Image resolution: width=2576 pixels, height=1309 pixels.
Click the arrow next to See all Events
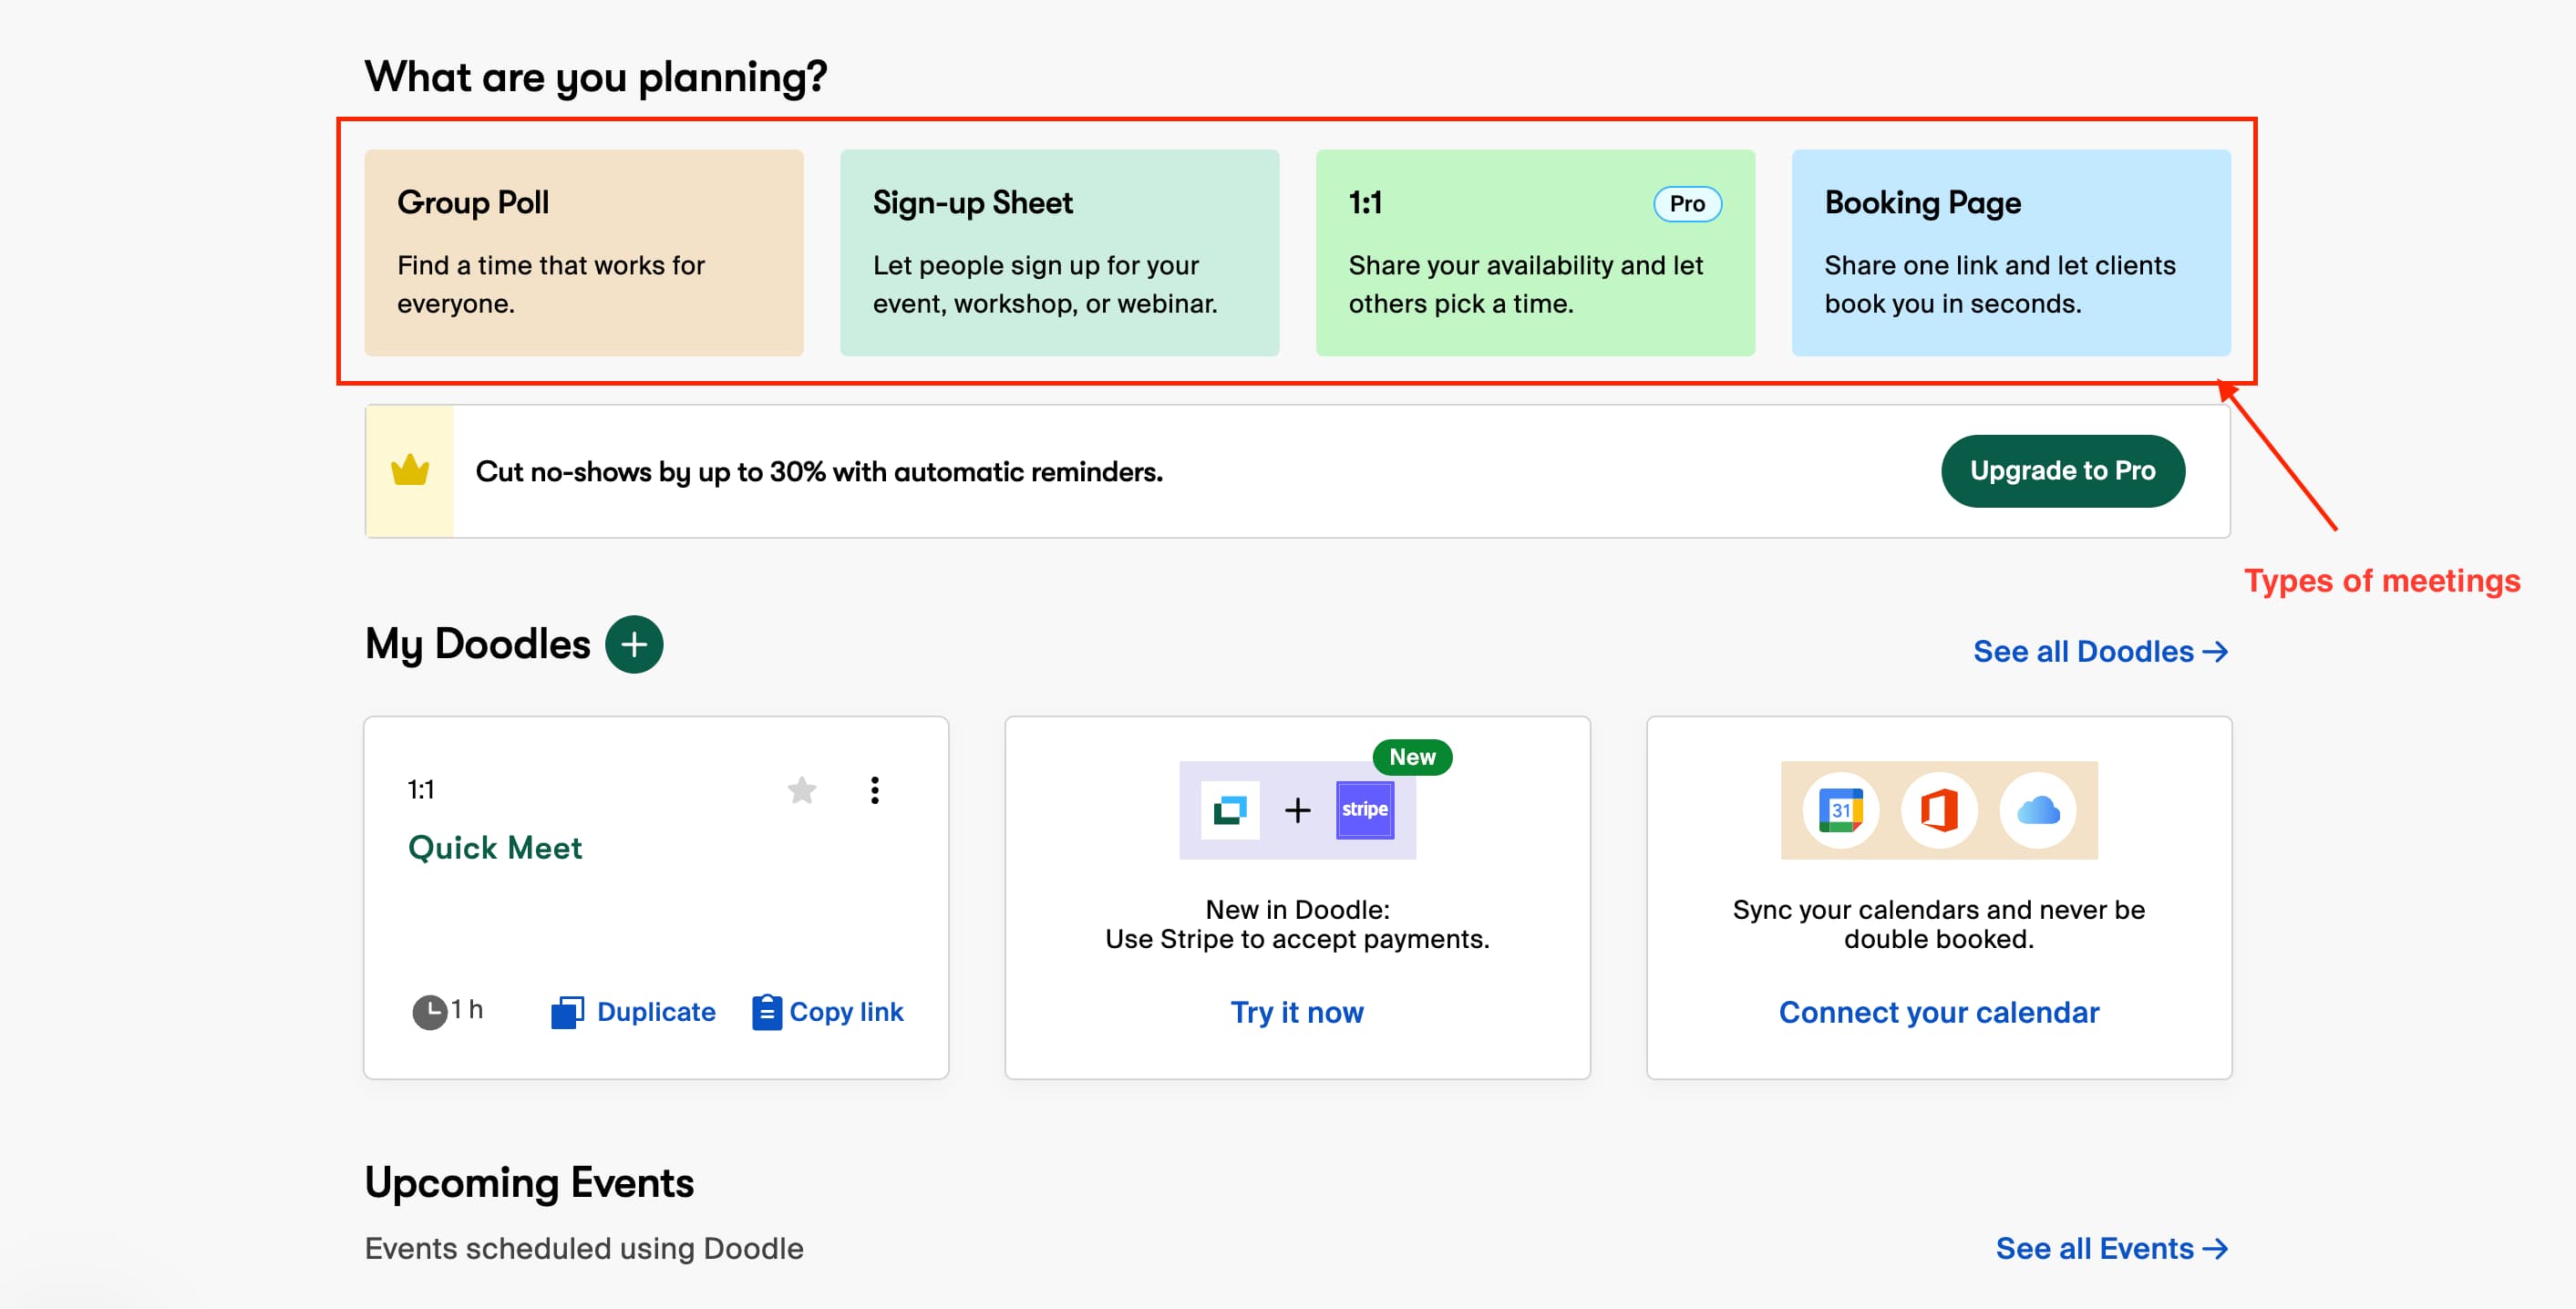pos(2216,1249)
